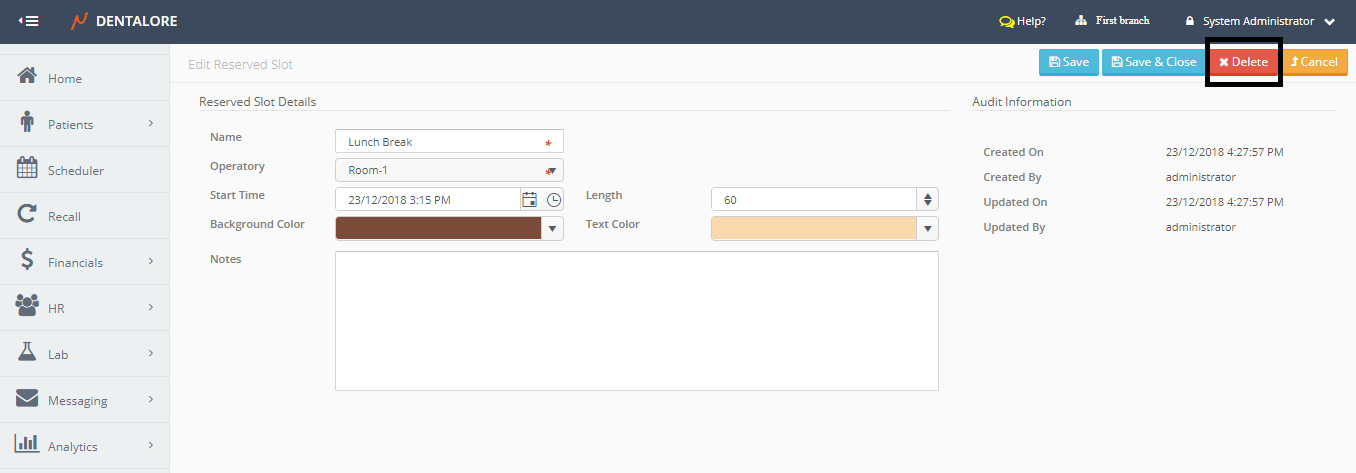Go to Recall in the sidebar
This screenshot has height=473, width=1356.
pyautogui.click(x=64, y=216)
